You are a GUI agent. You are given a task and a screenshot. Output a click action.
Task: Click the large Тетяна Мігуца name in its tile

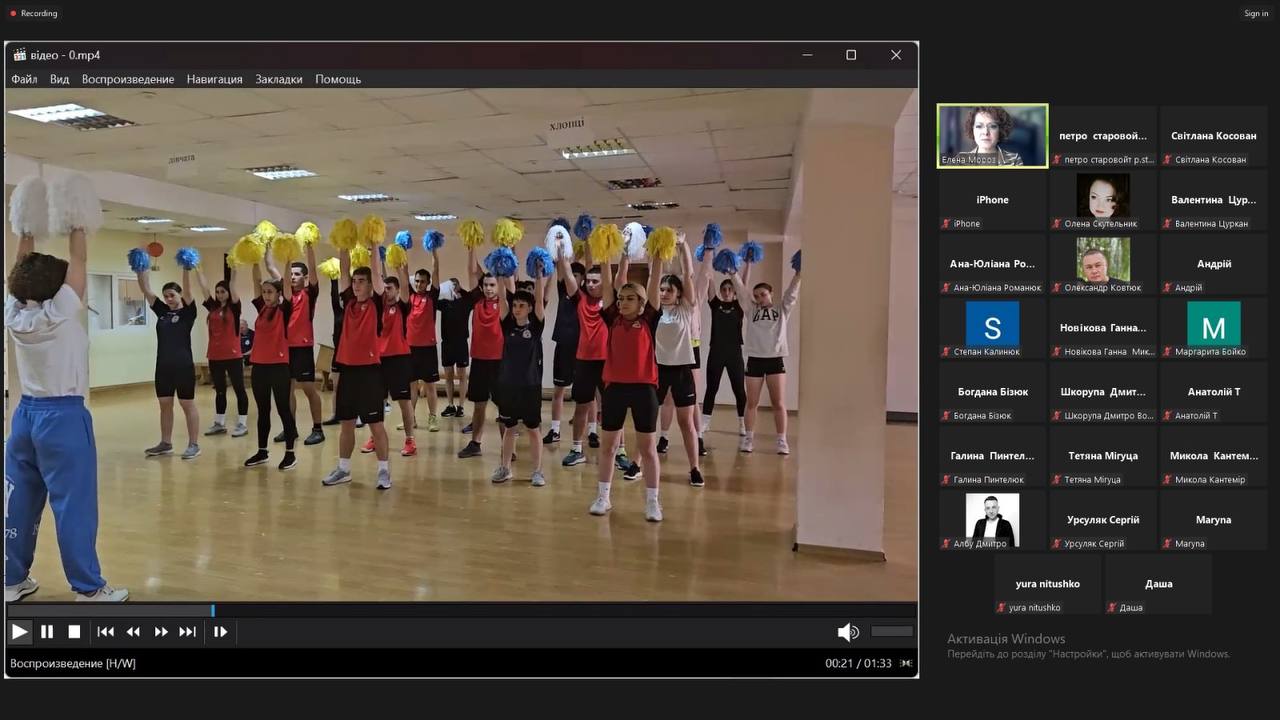tap(1103, 456)
